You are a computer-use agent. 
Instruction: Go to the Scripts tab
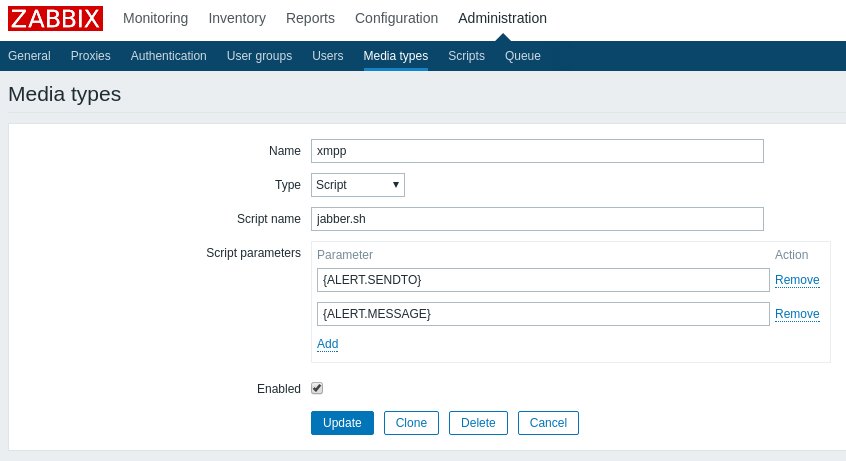(x=466, y=56)
